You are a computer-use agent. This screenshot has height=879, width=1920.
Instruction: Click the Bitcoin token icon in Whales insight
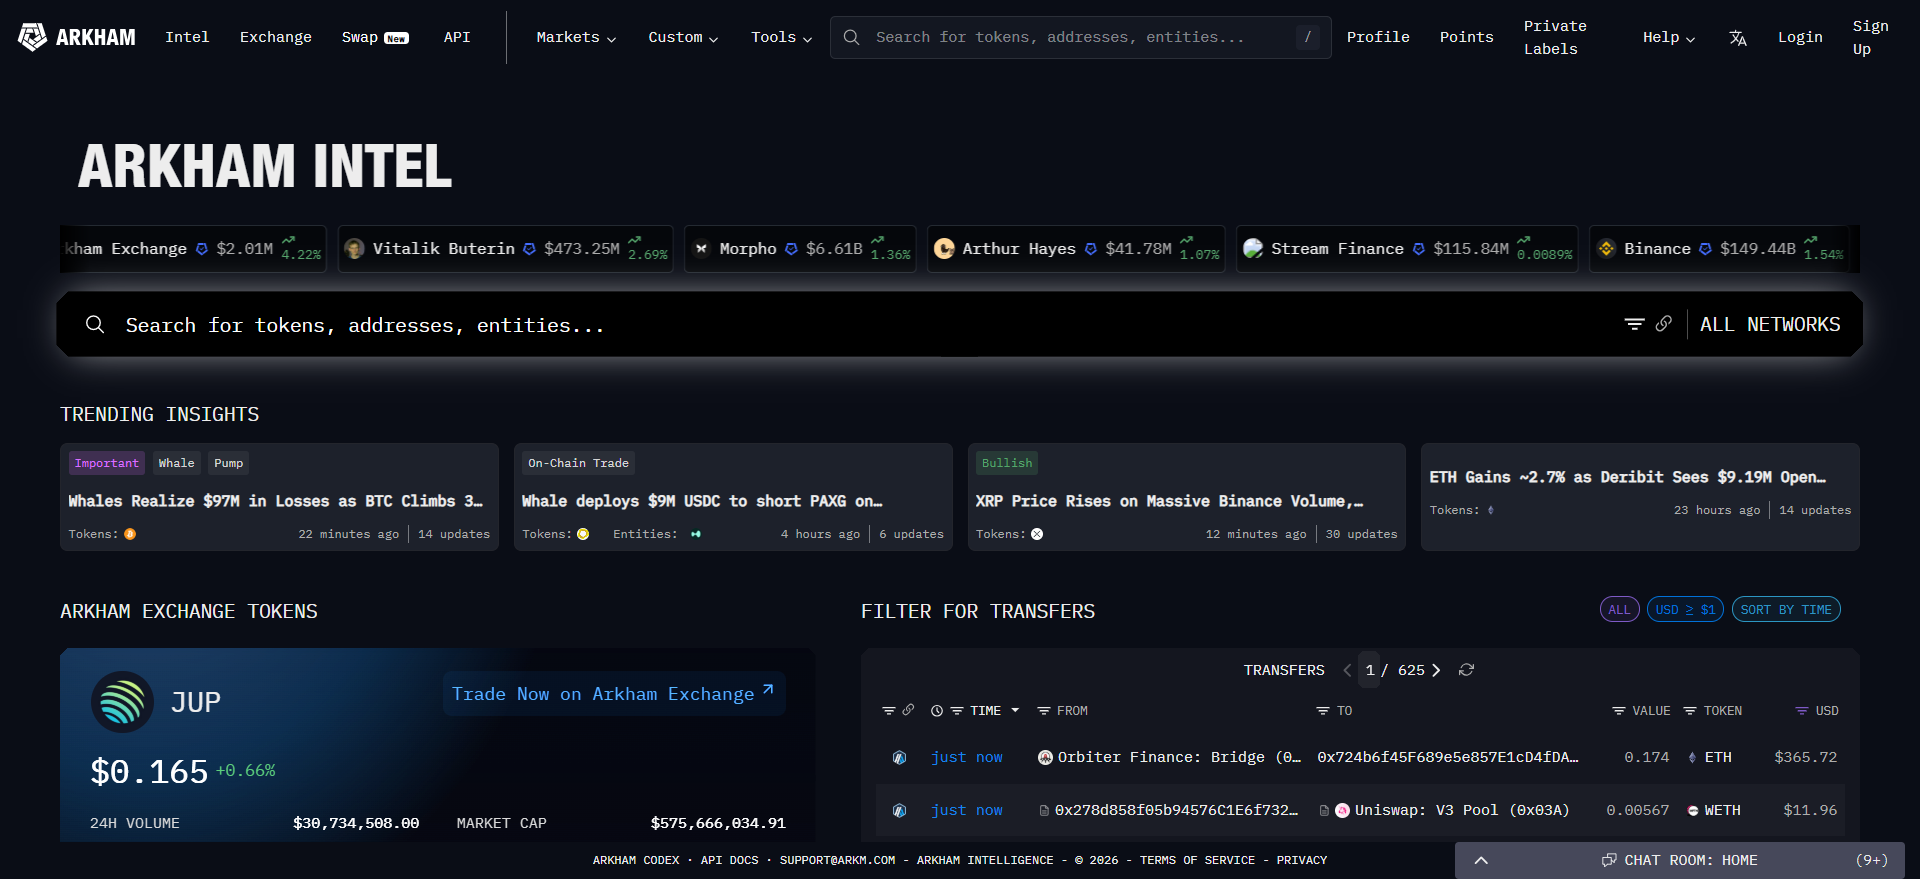130,534
